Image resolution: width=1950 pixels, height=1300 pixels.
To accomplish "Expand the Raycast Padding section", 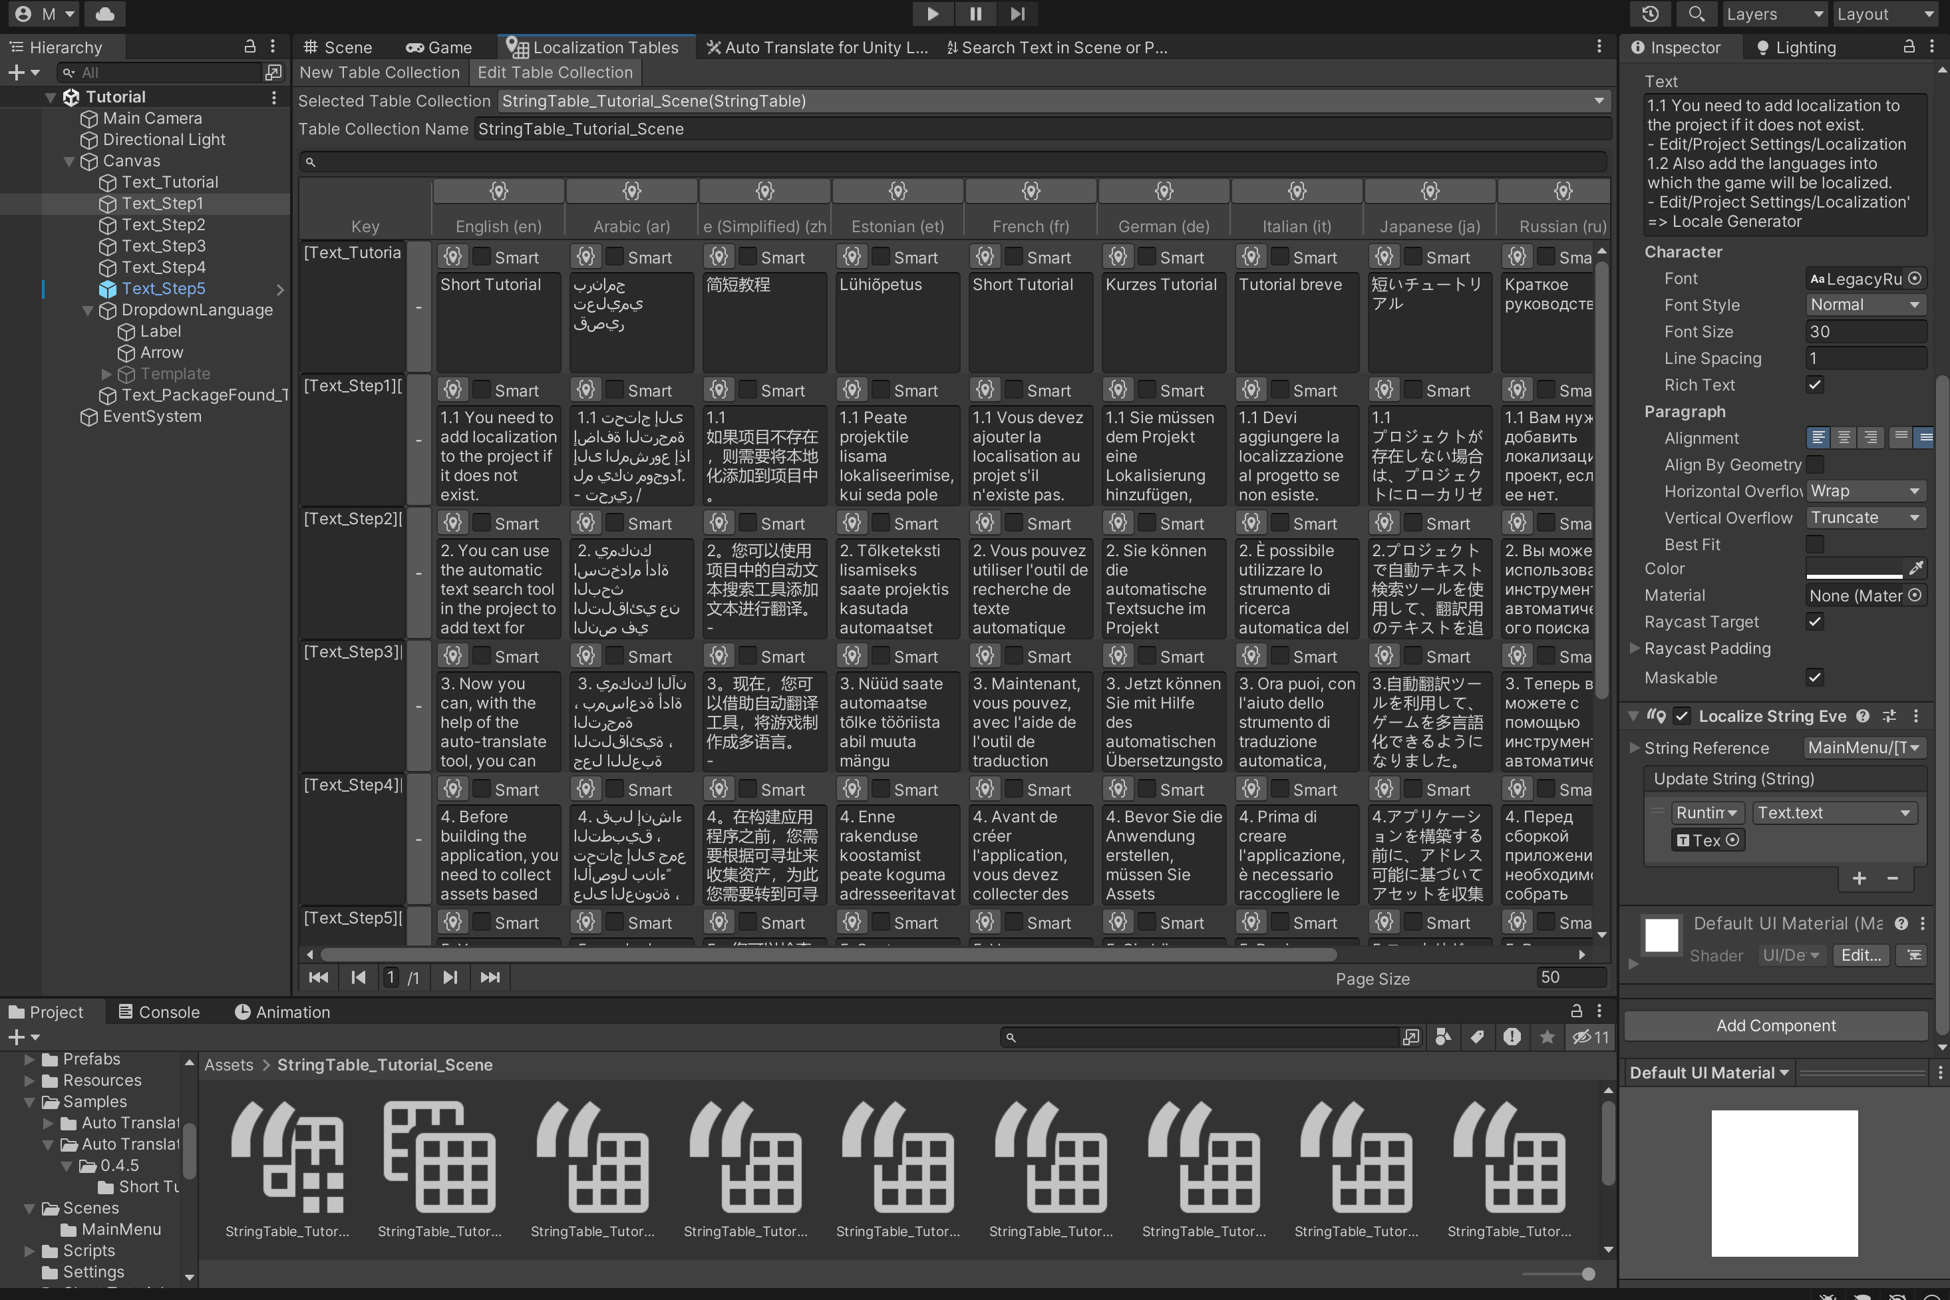I will [1635, 648].
